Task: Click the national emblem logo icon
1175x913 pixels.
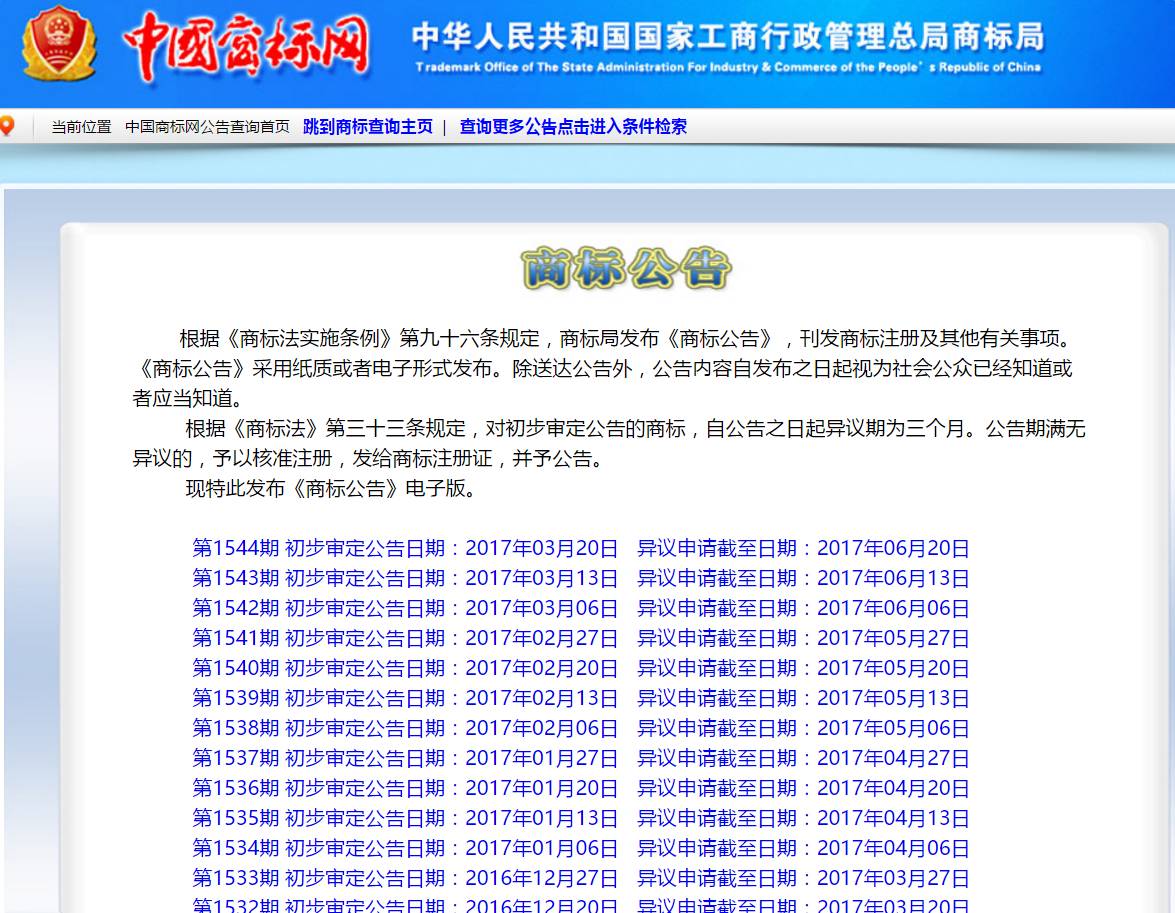Action: click(60, 45)
